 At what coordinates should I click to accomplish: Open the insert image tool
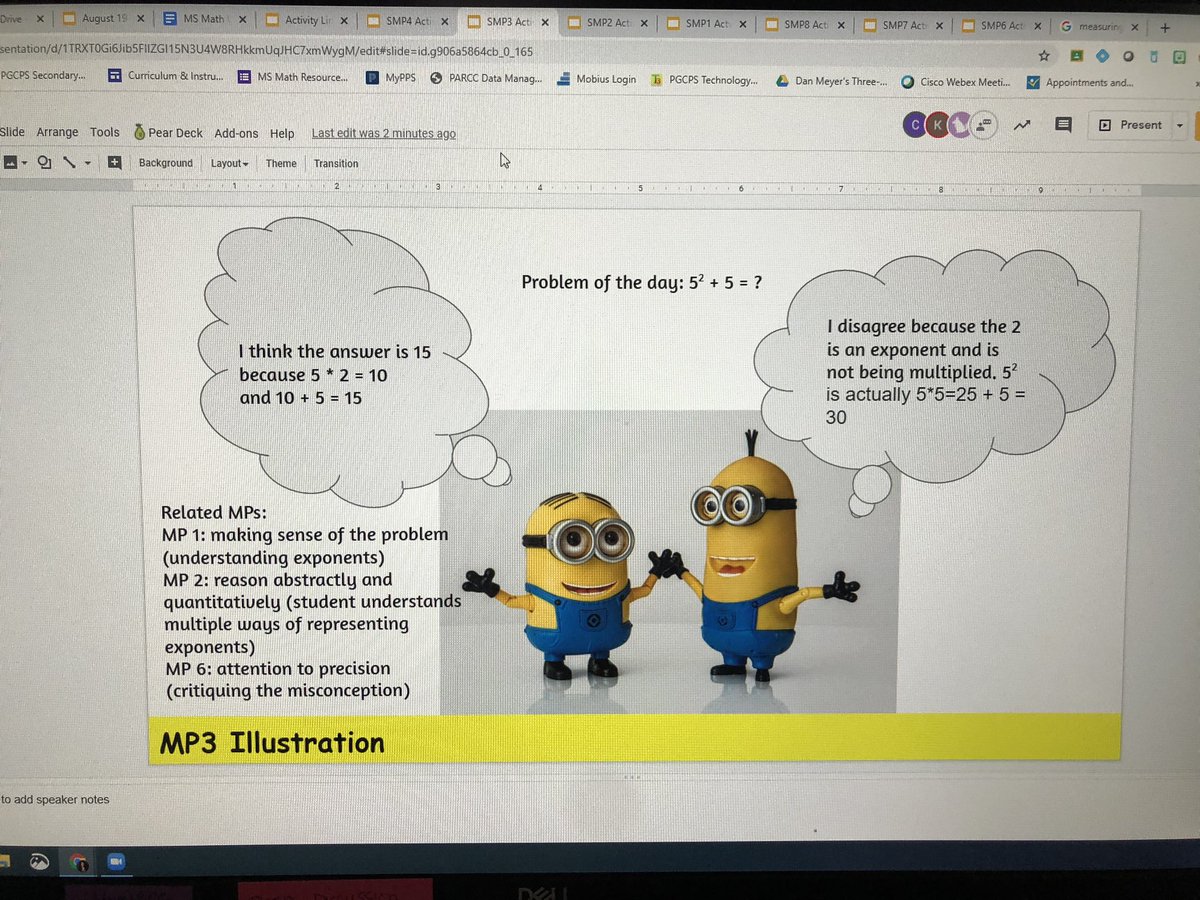9,162
